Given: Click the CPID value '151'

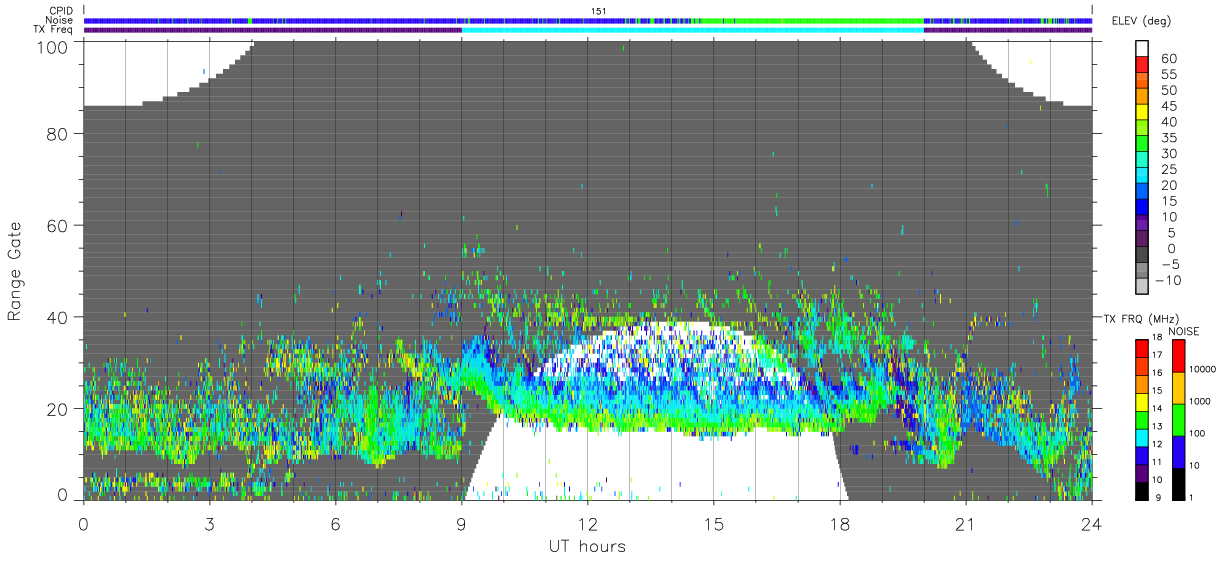Looking at the screenshot, I should (599, 11).
